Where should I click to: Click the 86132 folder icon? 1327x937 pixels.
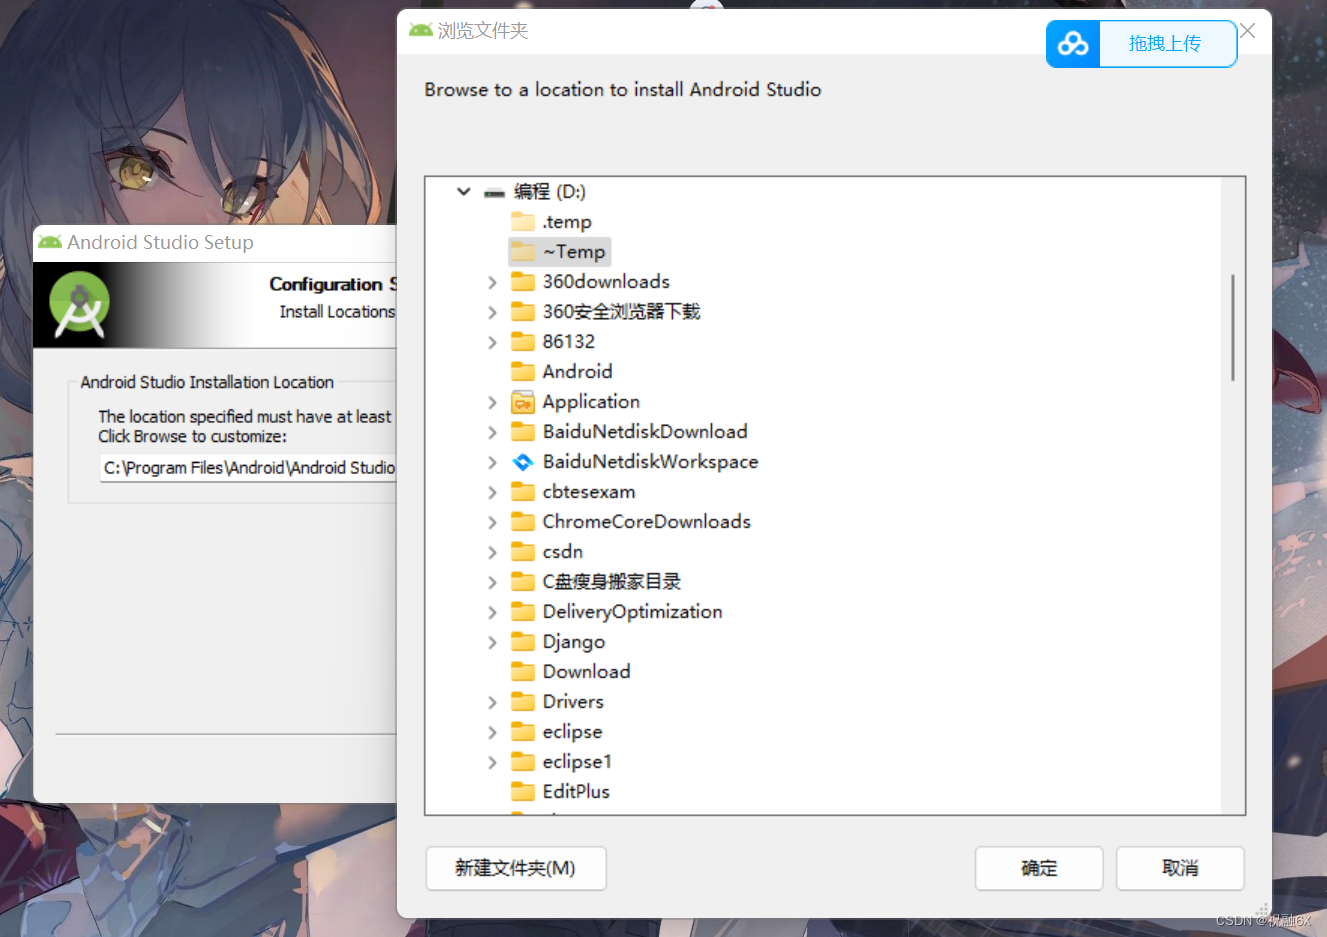point(523,341)
